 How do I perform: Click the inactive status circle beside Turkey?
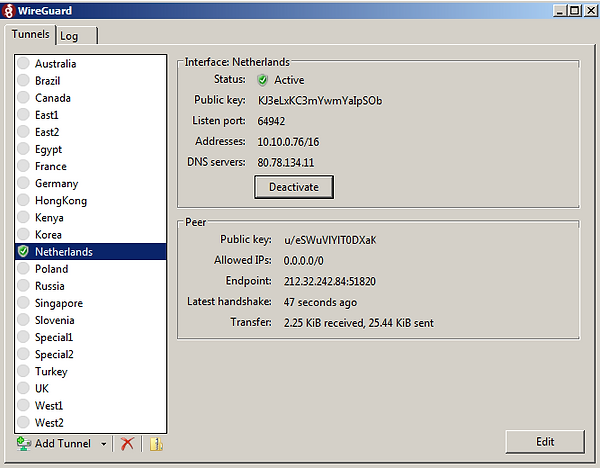tap(23, 371)
